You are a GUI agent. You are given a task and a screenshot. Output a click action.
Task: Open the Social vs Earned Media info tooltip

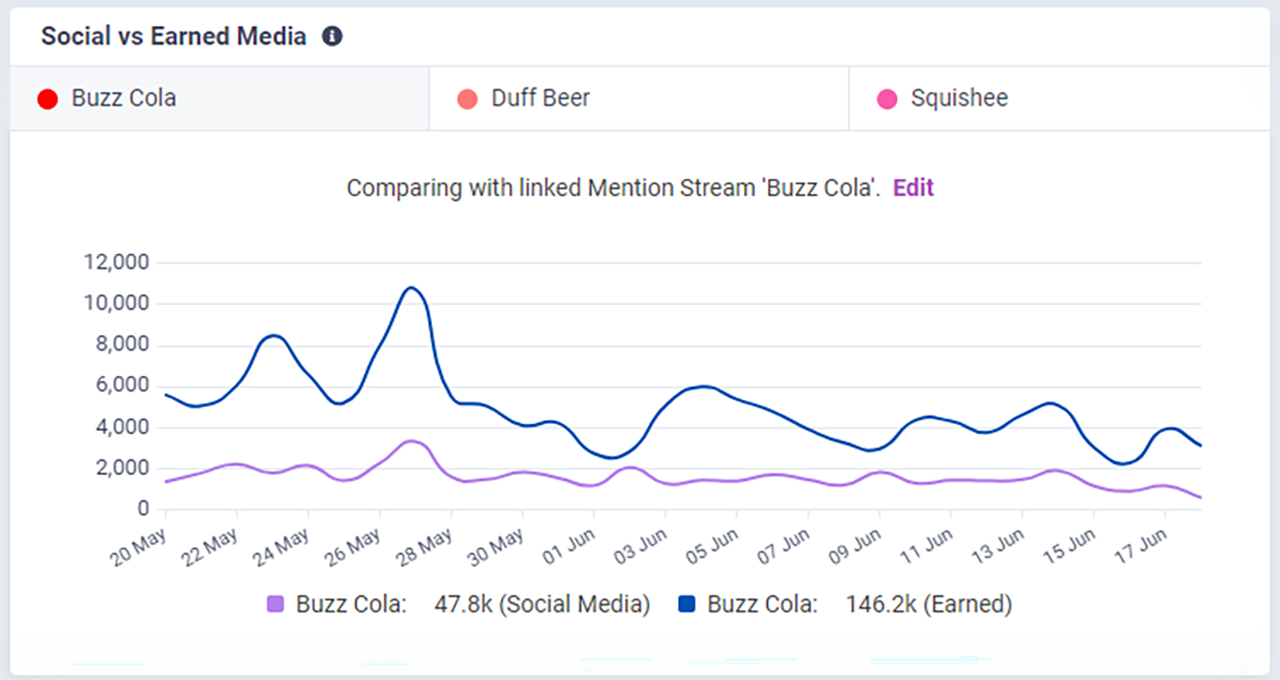tap(331, 36)
